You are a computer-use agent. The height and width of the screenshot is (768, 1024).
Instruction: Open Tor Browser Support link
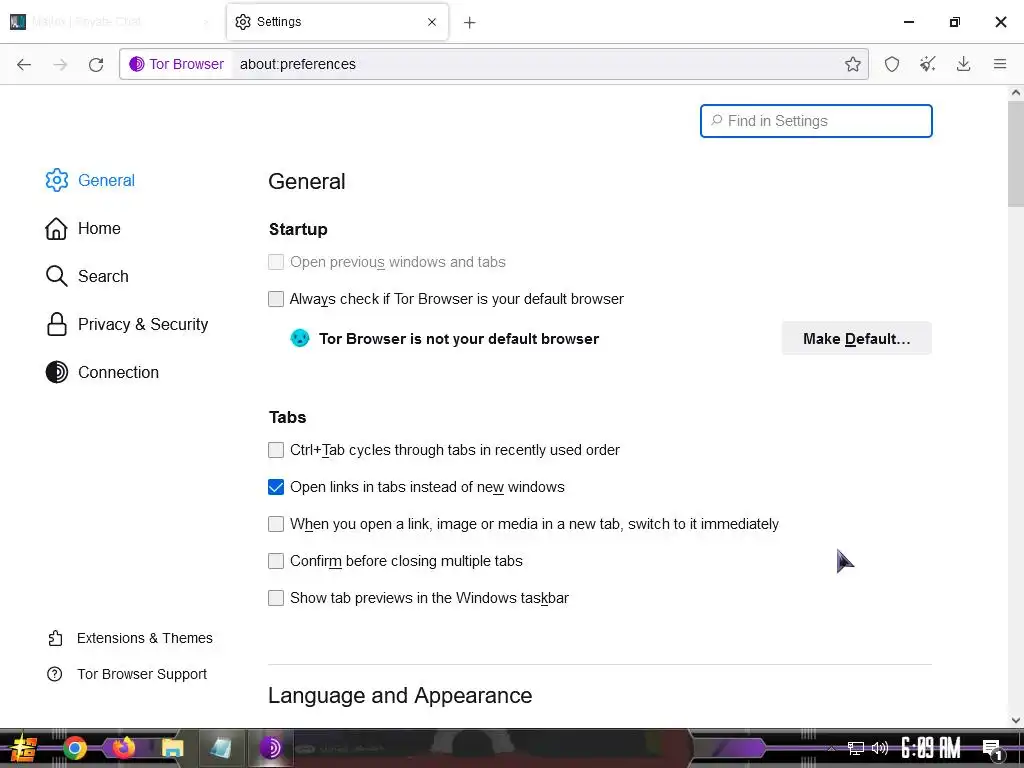click(127, 674)
